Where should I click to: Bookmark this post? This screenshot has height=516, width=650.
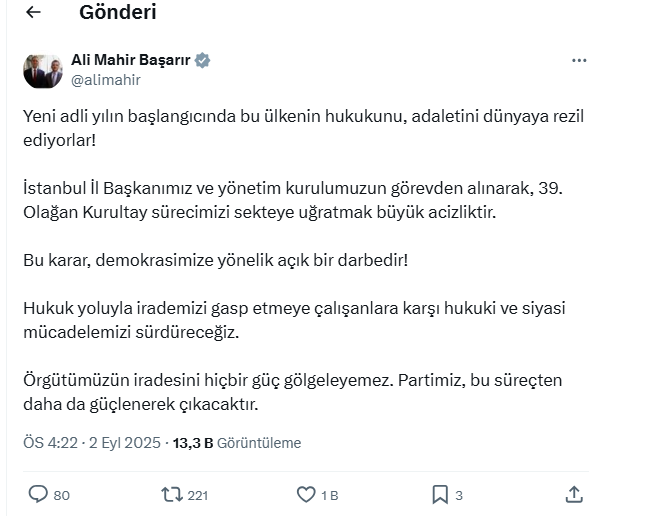(x=440, y=494)
